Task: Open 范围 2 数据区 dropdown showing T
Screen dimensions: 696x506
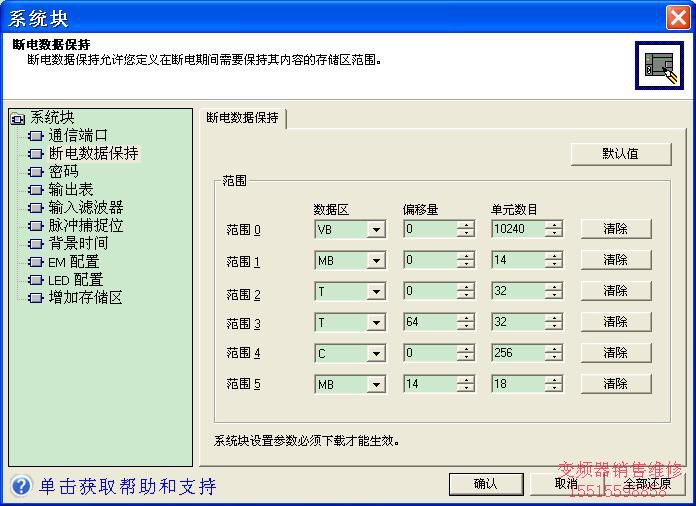Action: 376,292
